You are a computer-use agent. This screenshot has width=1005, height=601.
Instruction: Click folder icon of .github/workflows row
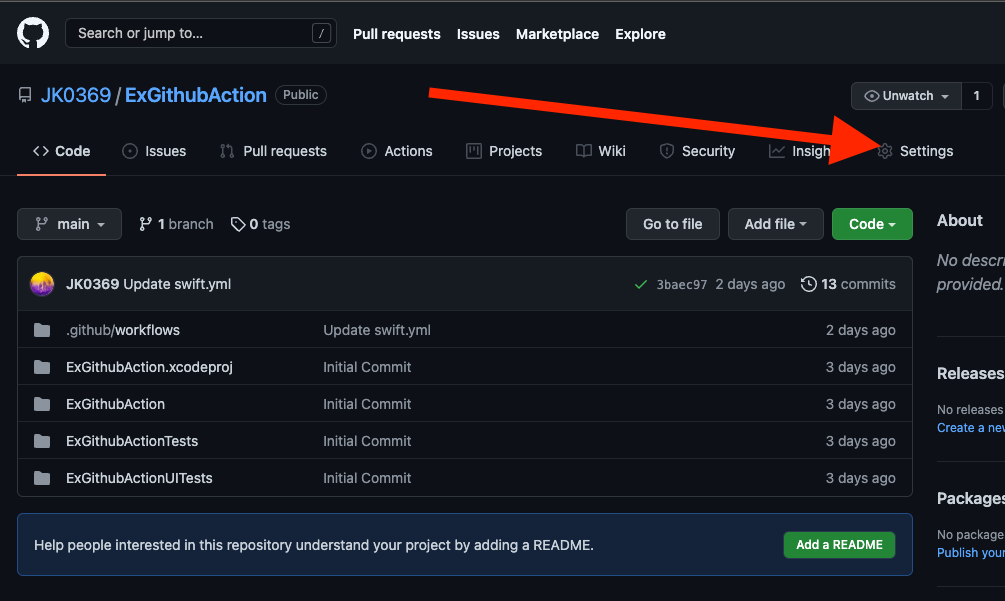pyautogui.click(x=42, y=330)
